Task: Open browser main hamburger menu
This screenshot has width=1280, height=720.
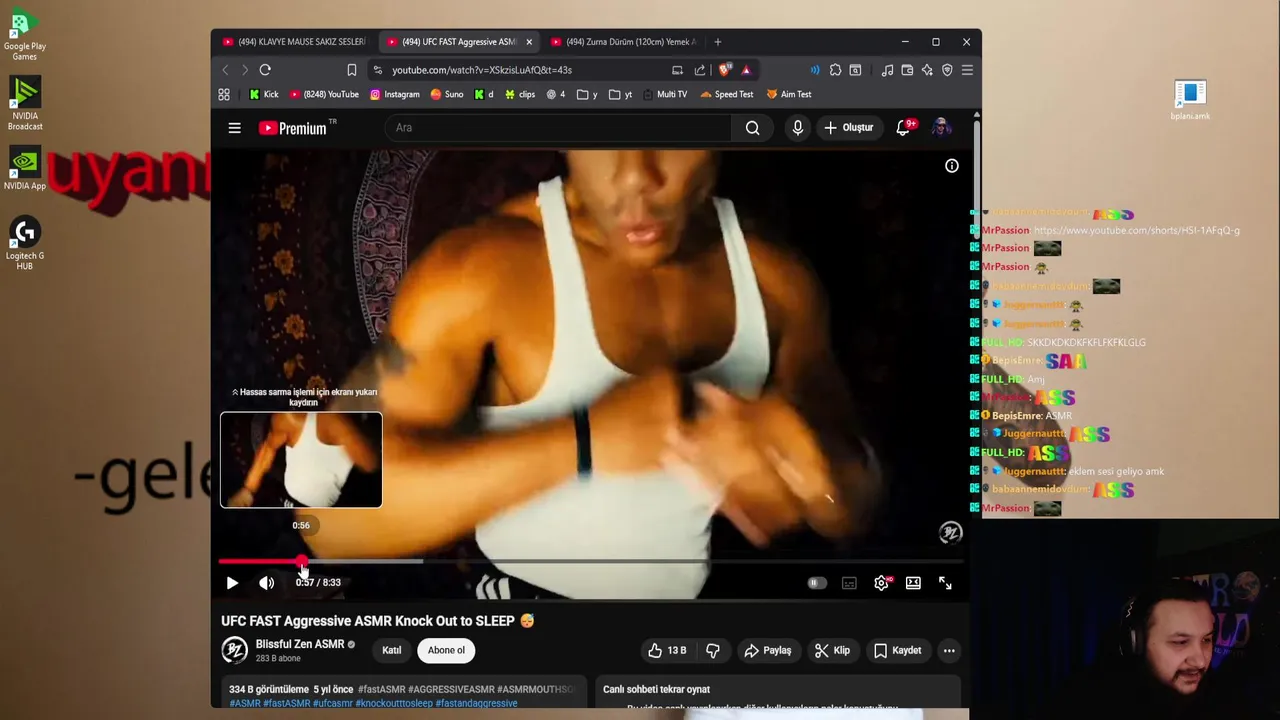Action: 967,70
